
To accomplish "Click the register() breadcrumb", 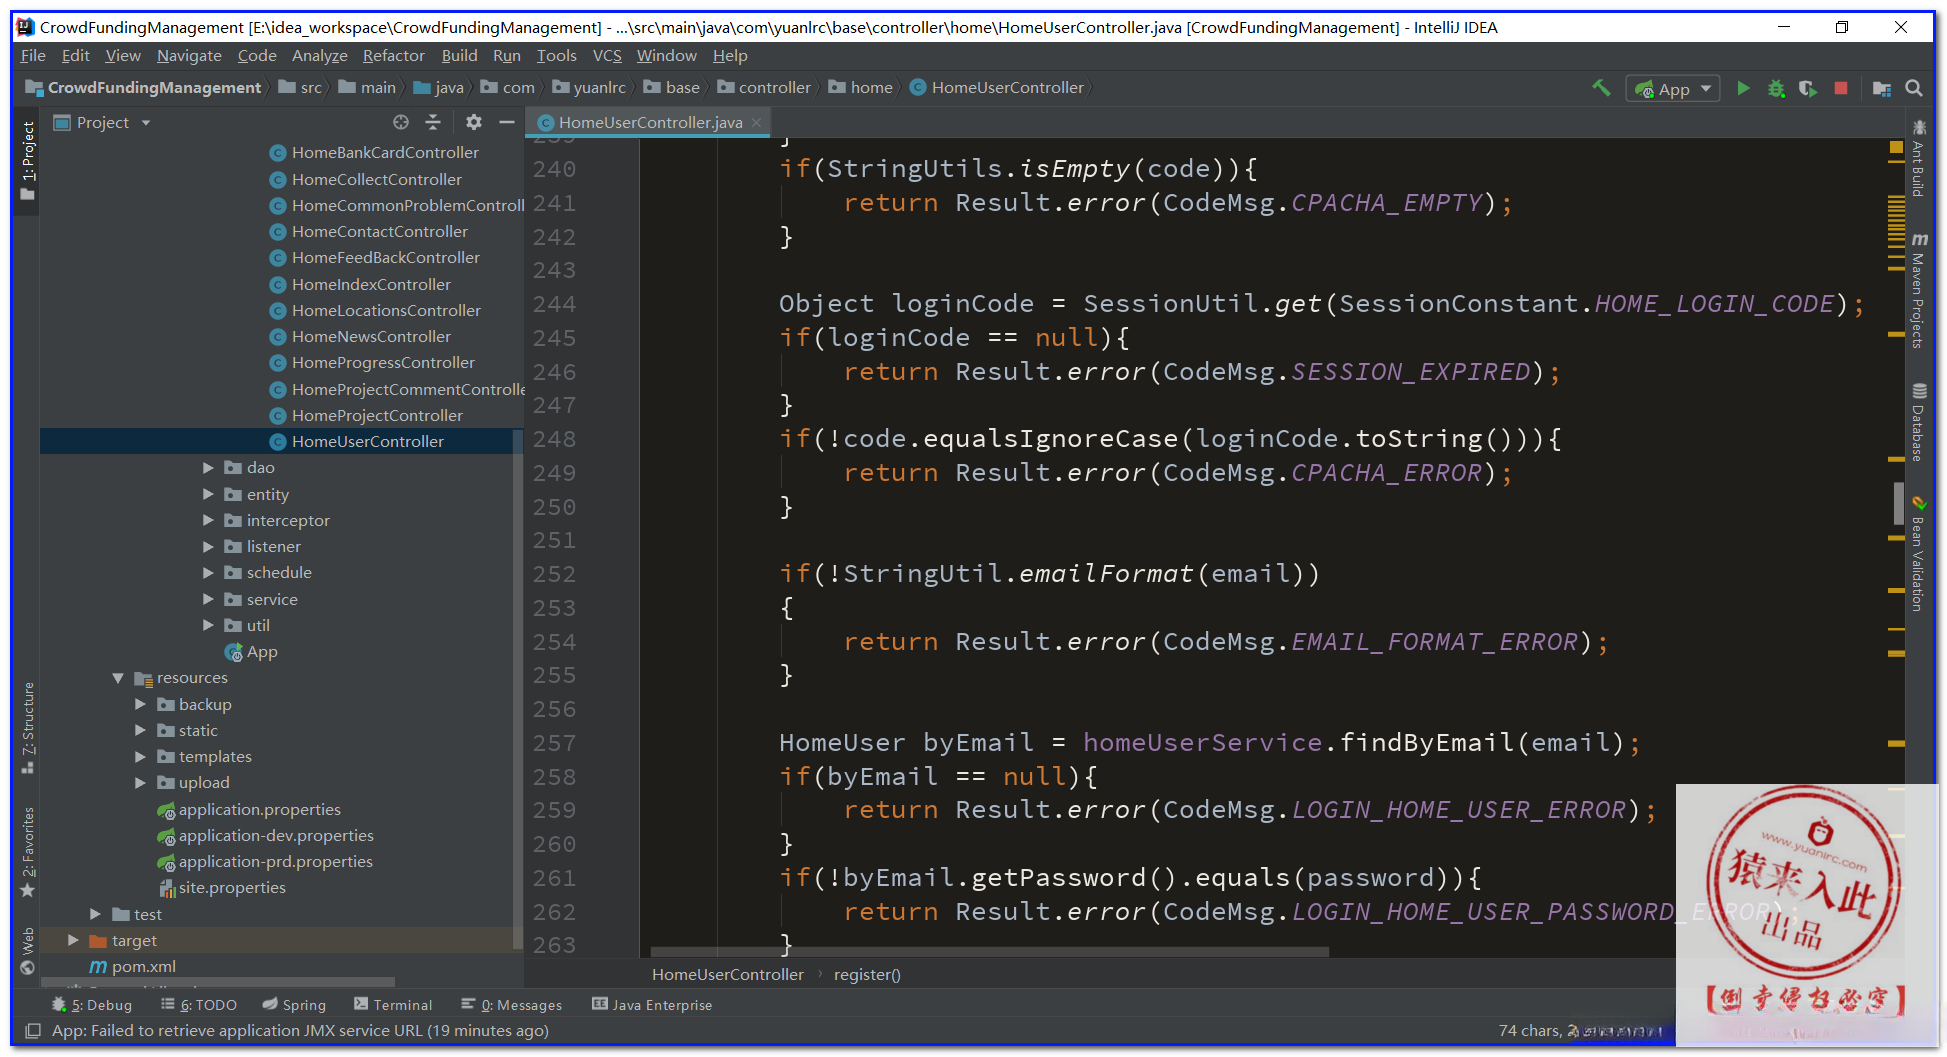I will coord(867,975).
